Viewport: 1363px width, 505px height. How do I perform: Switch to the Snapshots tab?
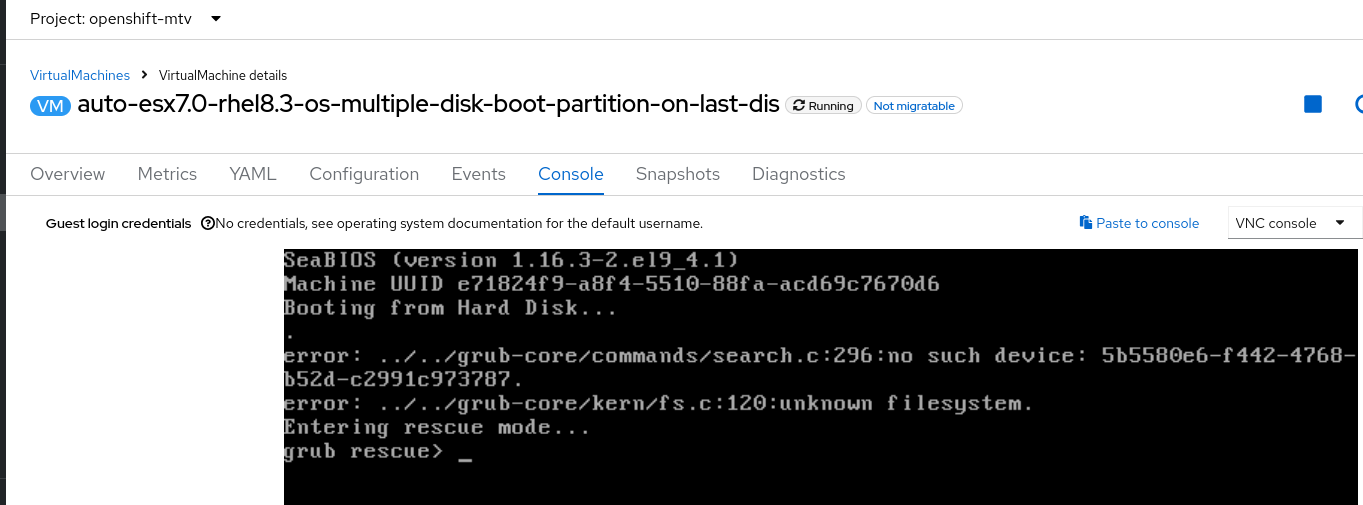pos(678,174)
